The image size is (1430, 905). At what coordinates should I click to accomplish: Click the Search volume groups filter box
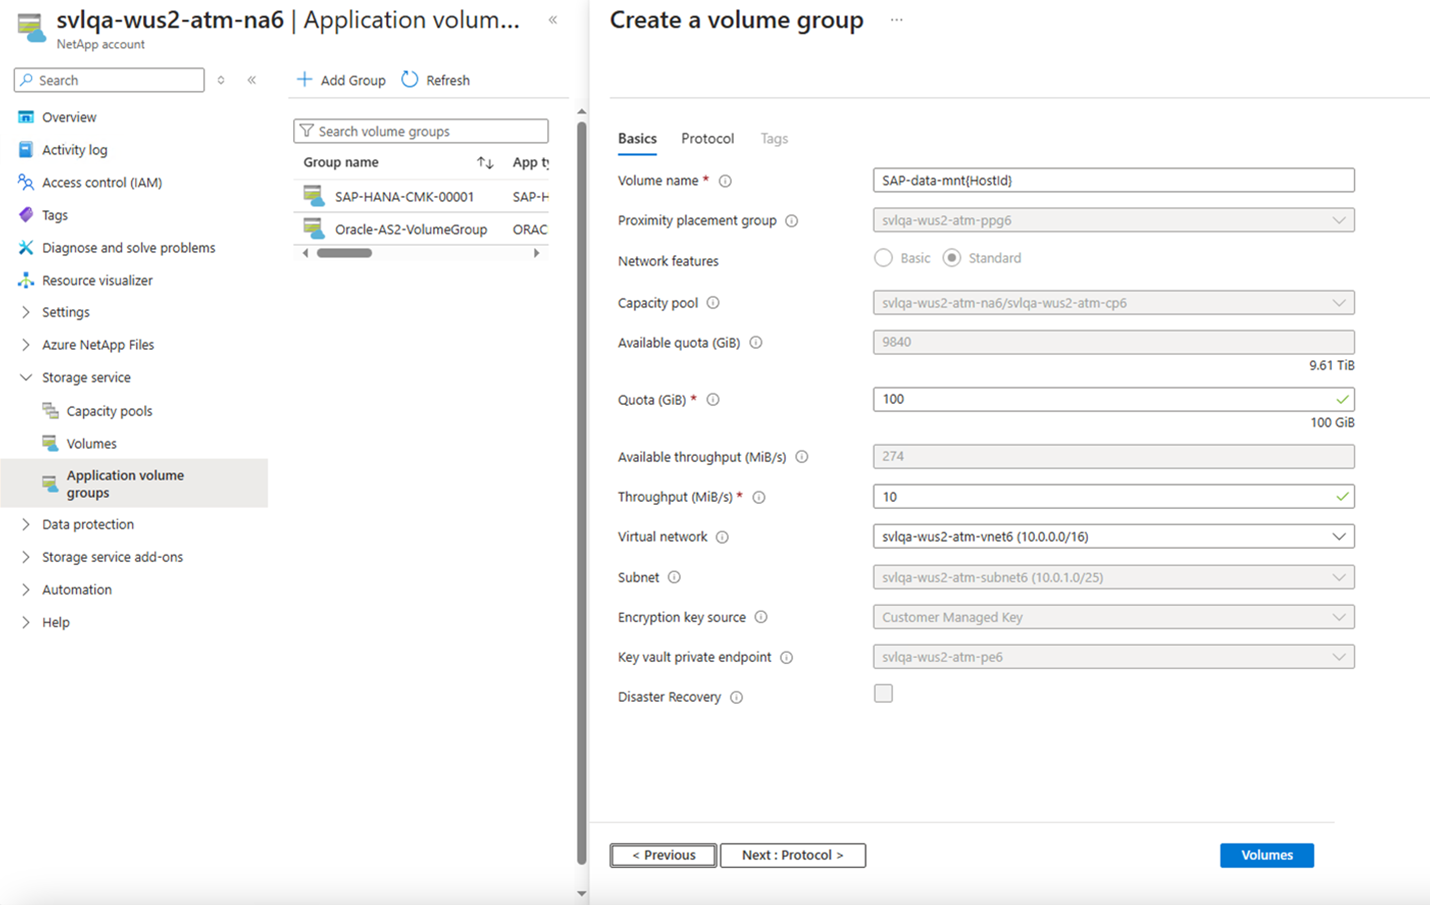[x=421, y=131]
